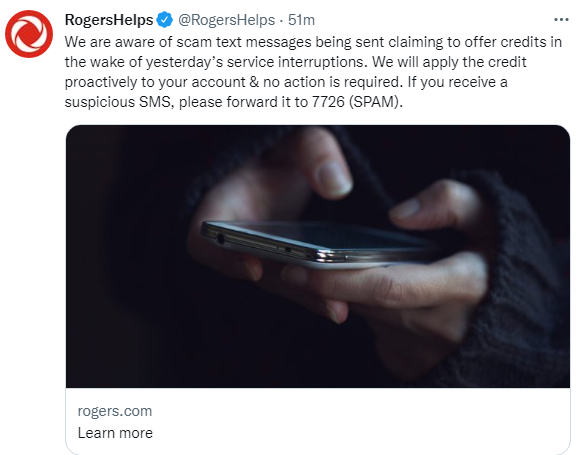Open the RogersHelps red logo avatar
Image resolution: width=577 pixels, height=455 pixels.
pyautogui.click(x=29, y=34)
